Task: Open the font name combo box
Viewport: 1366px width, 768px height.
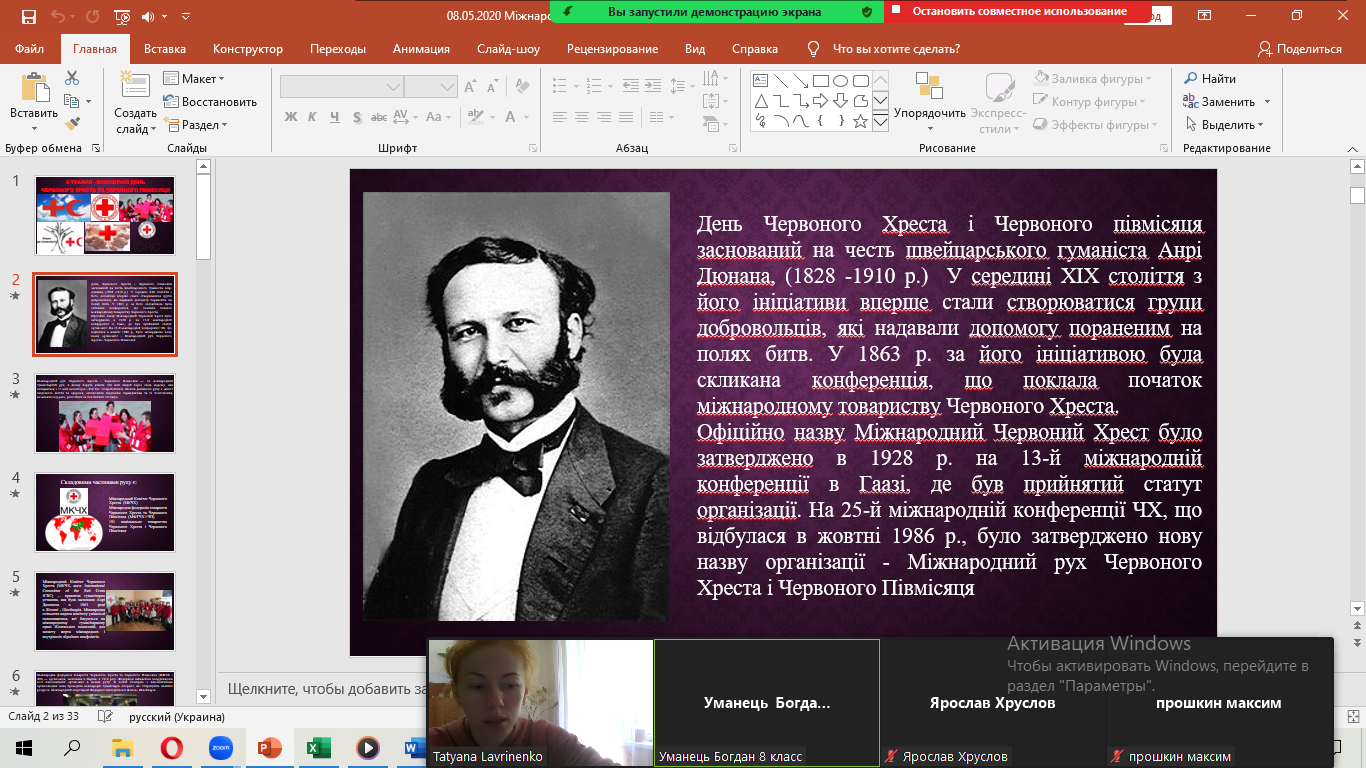Action: coord(341,87)
